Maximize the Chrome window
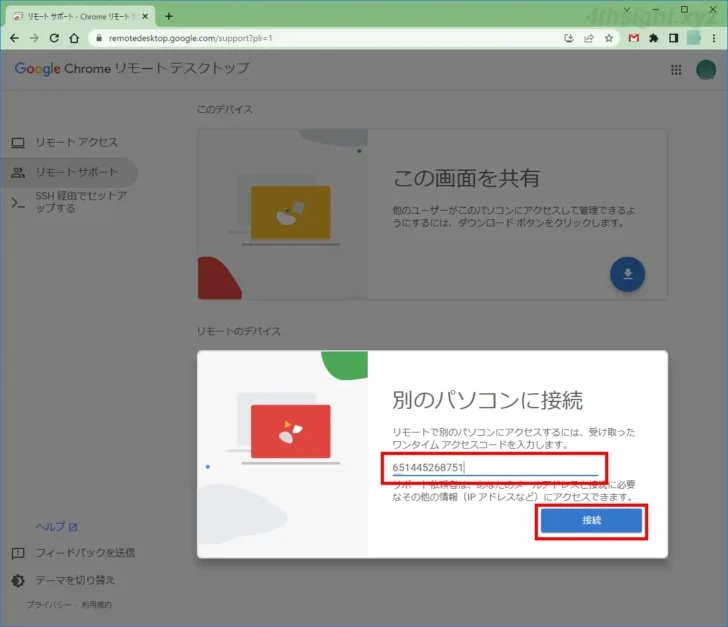This screenshot has width=728, height=627. pyautogui.click(x=684, y=9)
